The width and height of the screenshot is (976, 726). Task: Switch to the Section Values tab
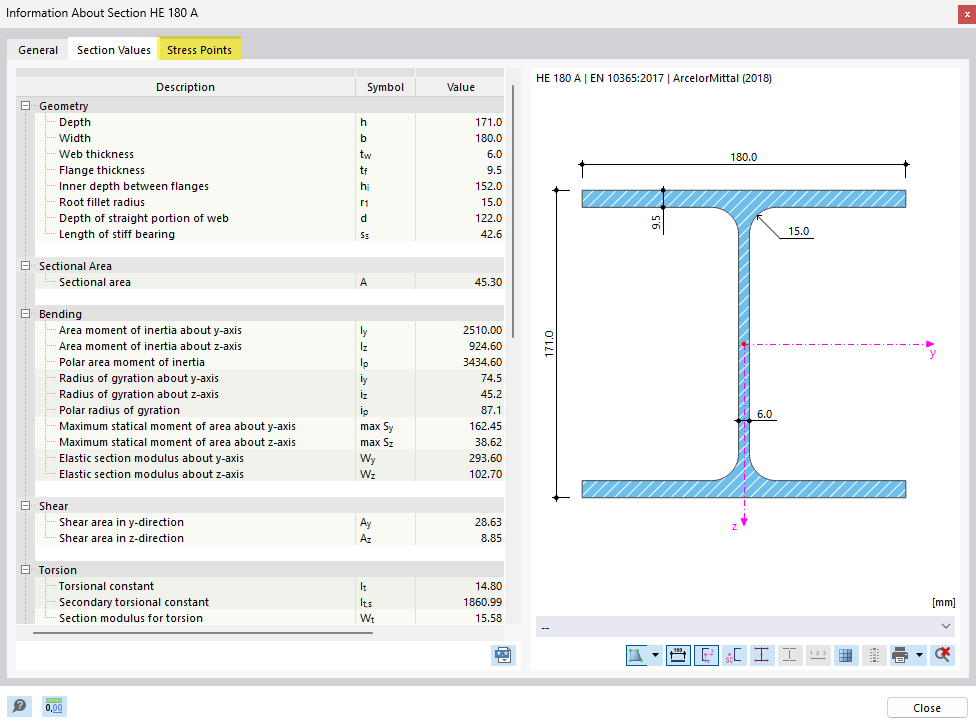pyautogui.click(x=114, y=50)
